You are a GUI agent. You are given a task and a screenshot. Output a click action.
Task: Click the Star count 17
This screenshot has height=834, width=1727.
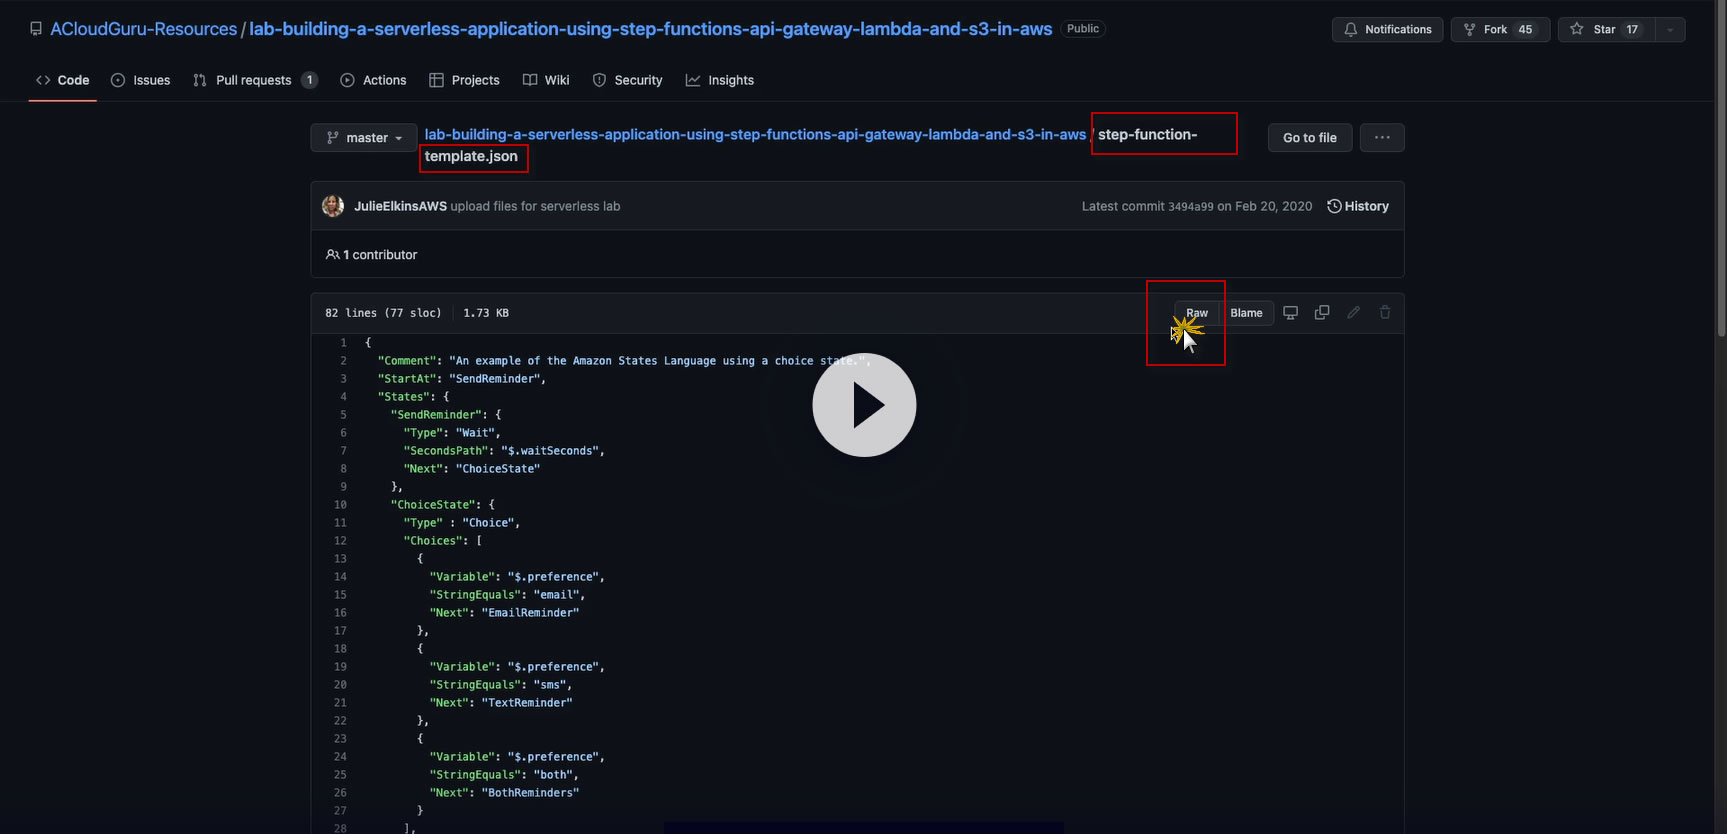(x=1632, y=29)
